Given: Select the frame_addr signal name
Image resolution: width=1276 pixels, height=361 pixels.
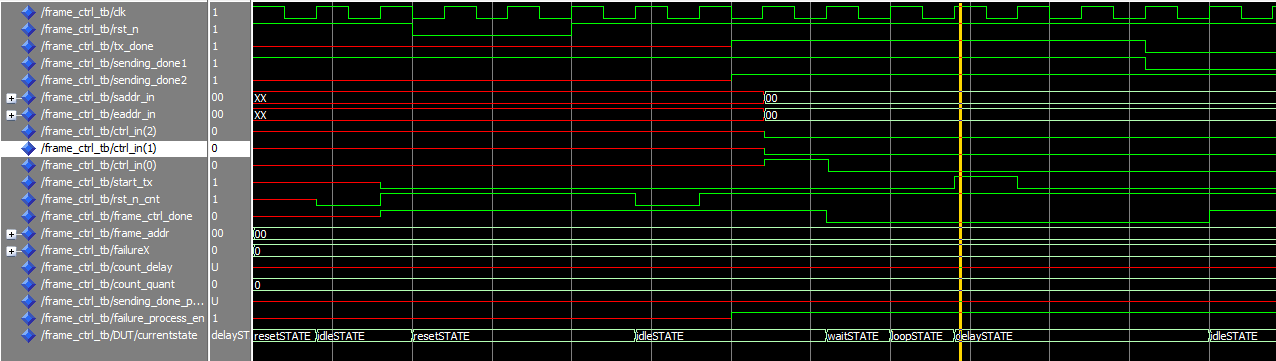Looking at the screenshot, I should (103, 233).
